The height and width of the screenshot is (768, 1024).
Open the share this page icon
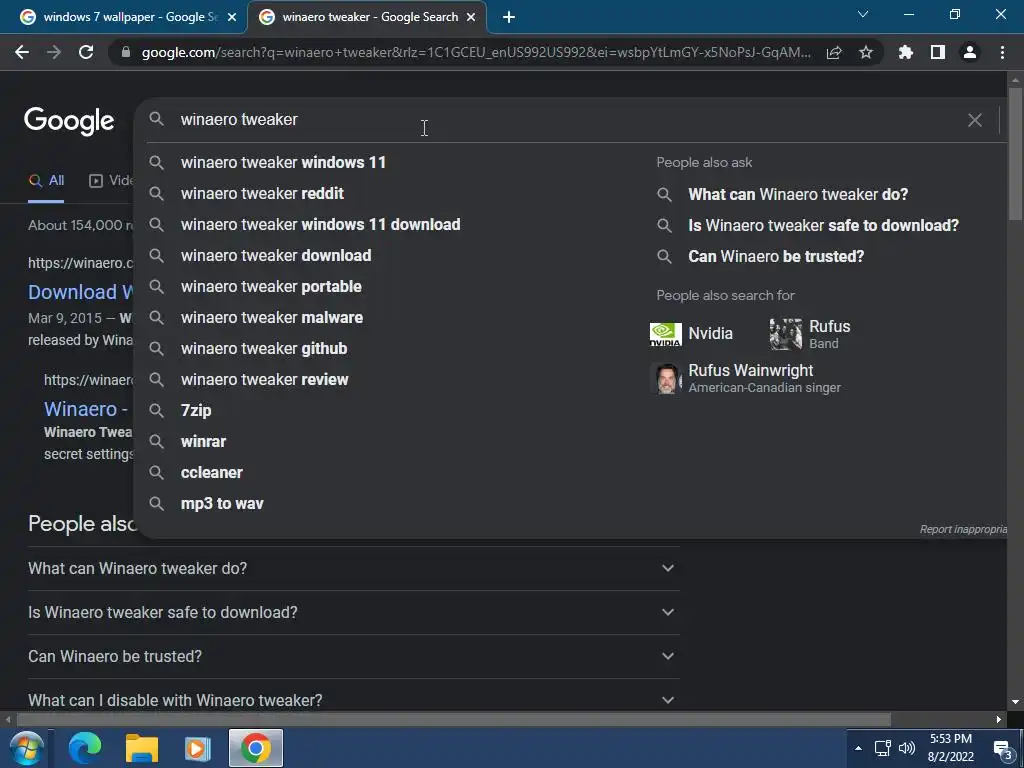tap(834, 52)
